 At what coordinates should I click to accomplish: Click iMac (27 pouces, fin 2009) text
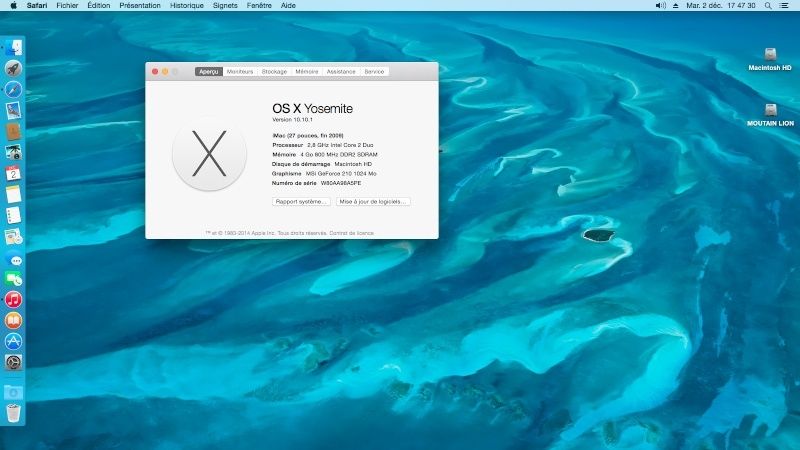click(x=308, y=136)
